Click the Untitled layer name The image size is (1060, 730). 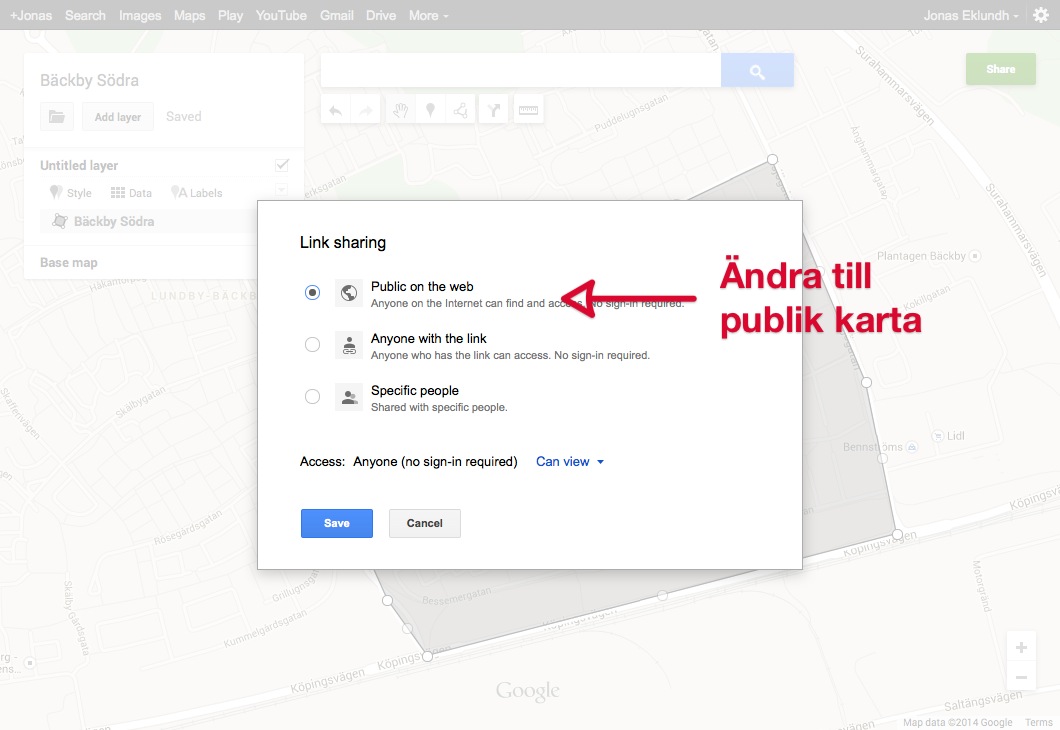click(79, 166)
